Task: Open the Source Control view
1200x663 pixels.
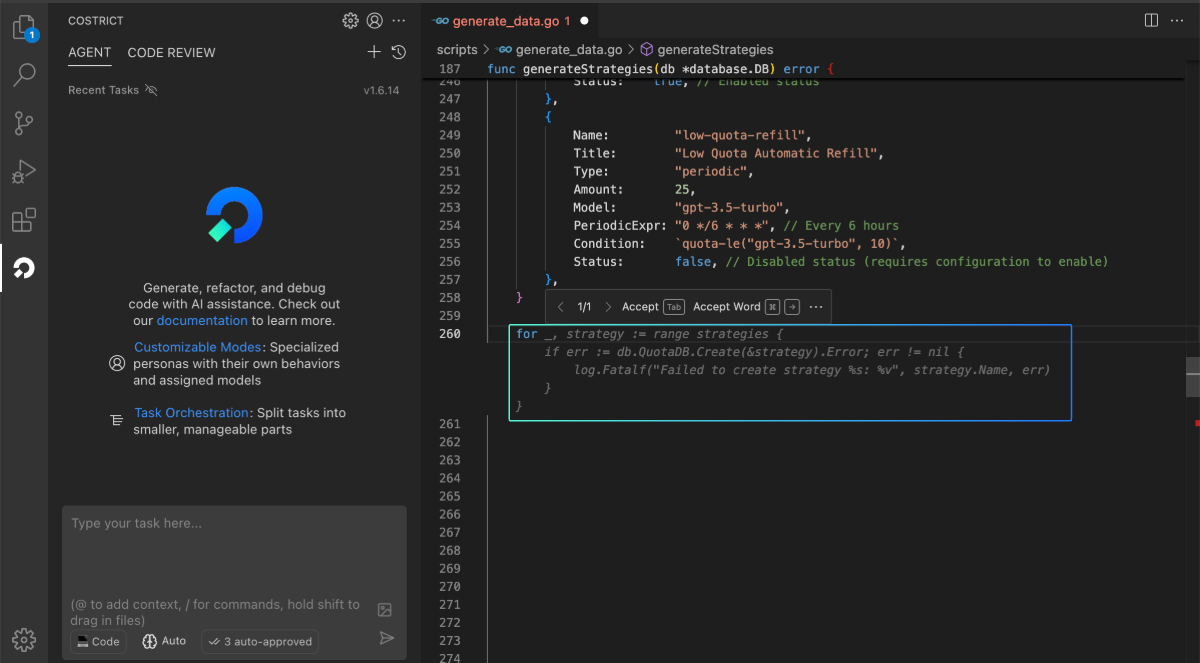Action: [24, 123]
